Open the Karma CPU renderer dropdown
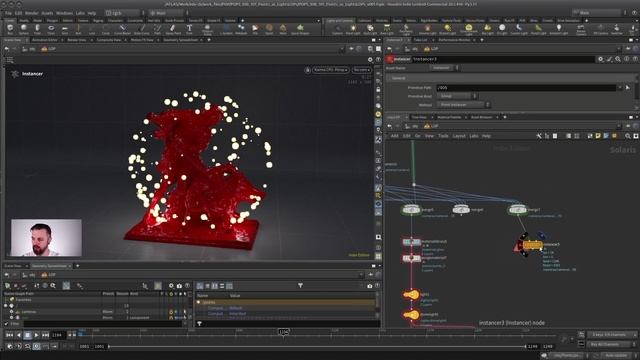Image resolution: width=640 pixels, height=360 pixels. click(331, 70)
